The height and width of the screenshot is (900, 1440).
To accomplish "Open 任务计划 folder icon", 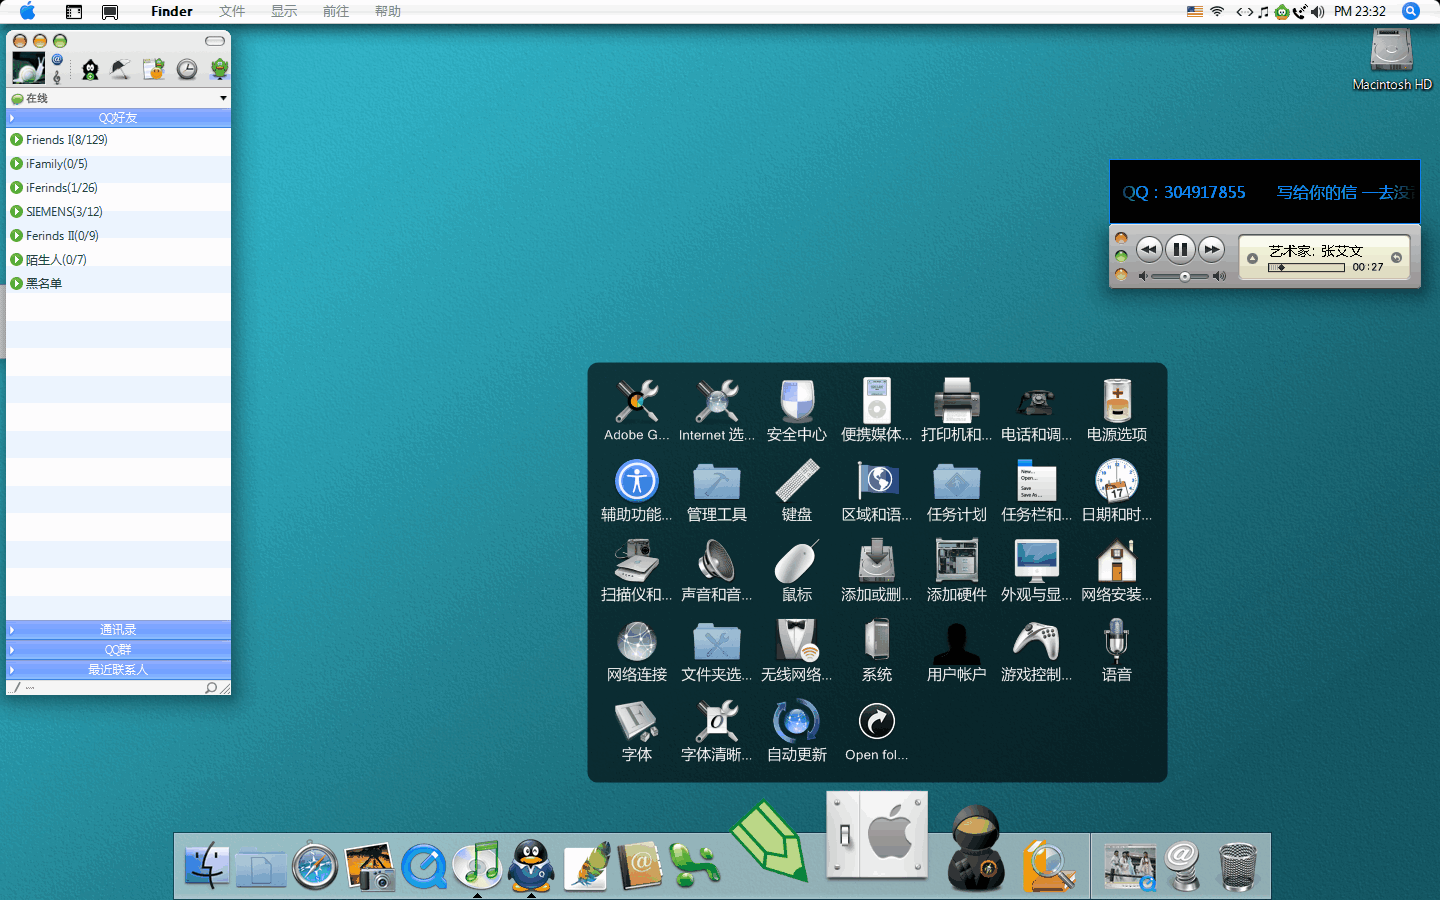I will click(x=957, y=481).
